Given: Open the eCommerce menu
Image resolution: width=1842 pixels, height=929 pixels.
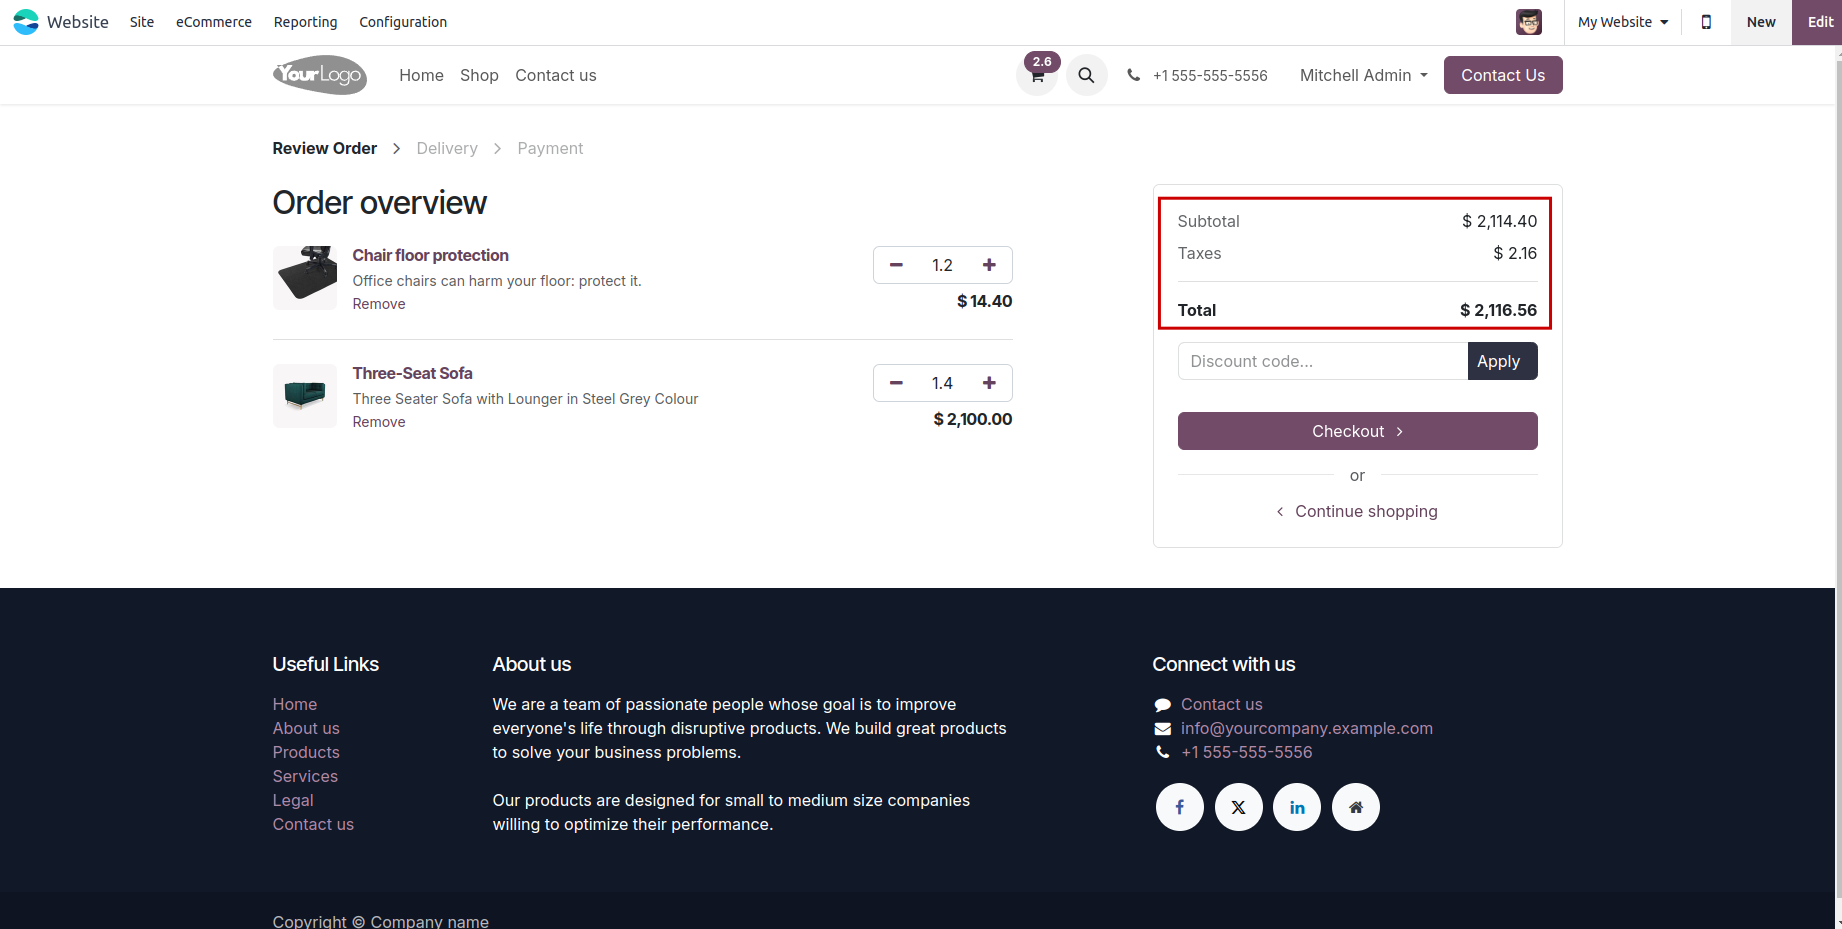Looking at the screenshot, I should pos(214,22).
